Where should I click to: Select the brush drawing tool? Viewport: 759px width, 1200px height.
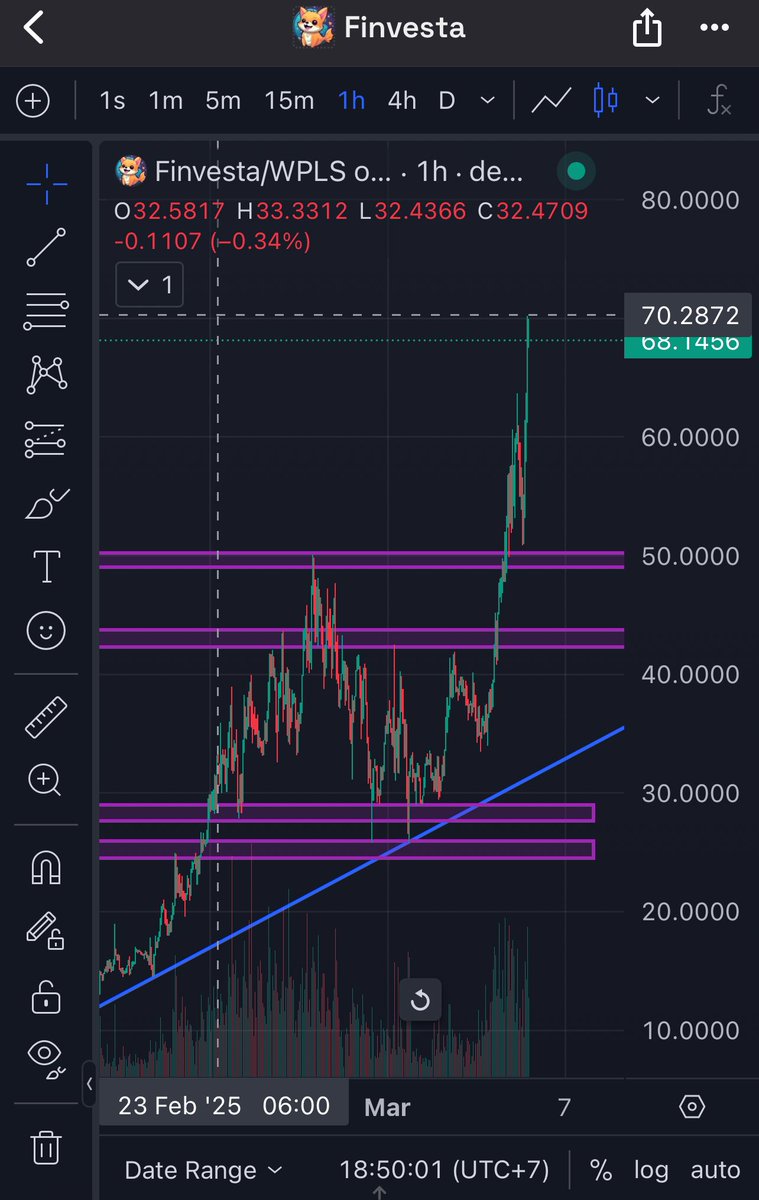(x=46, y=503)
